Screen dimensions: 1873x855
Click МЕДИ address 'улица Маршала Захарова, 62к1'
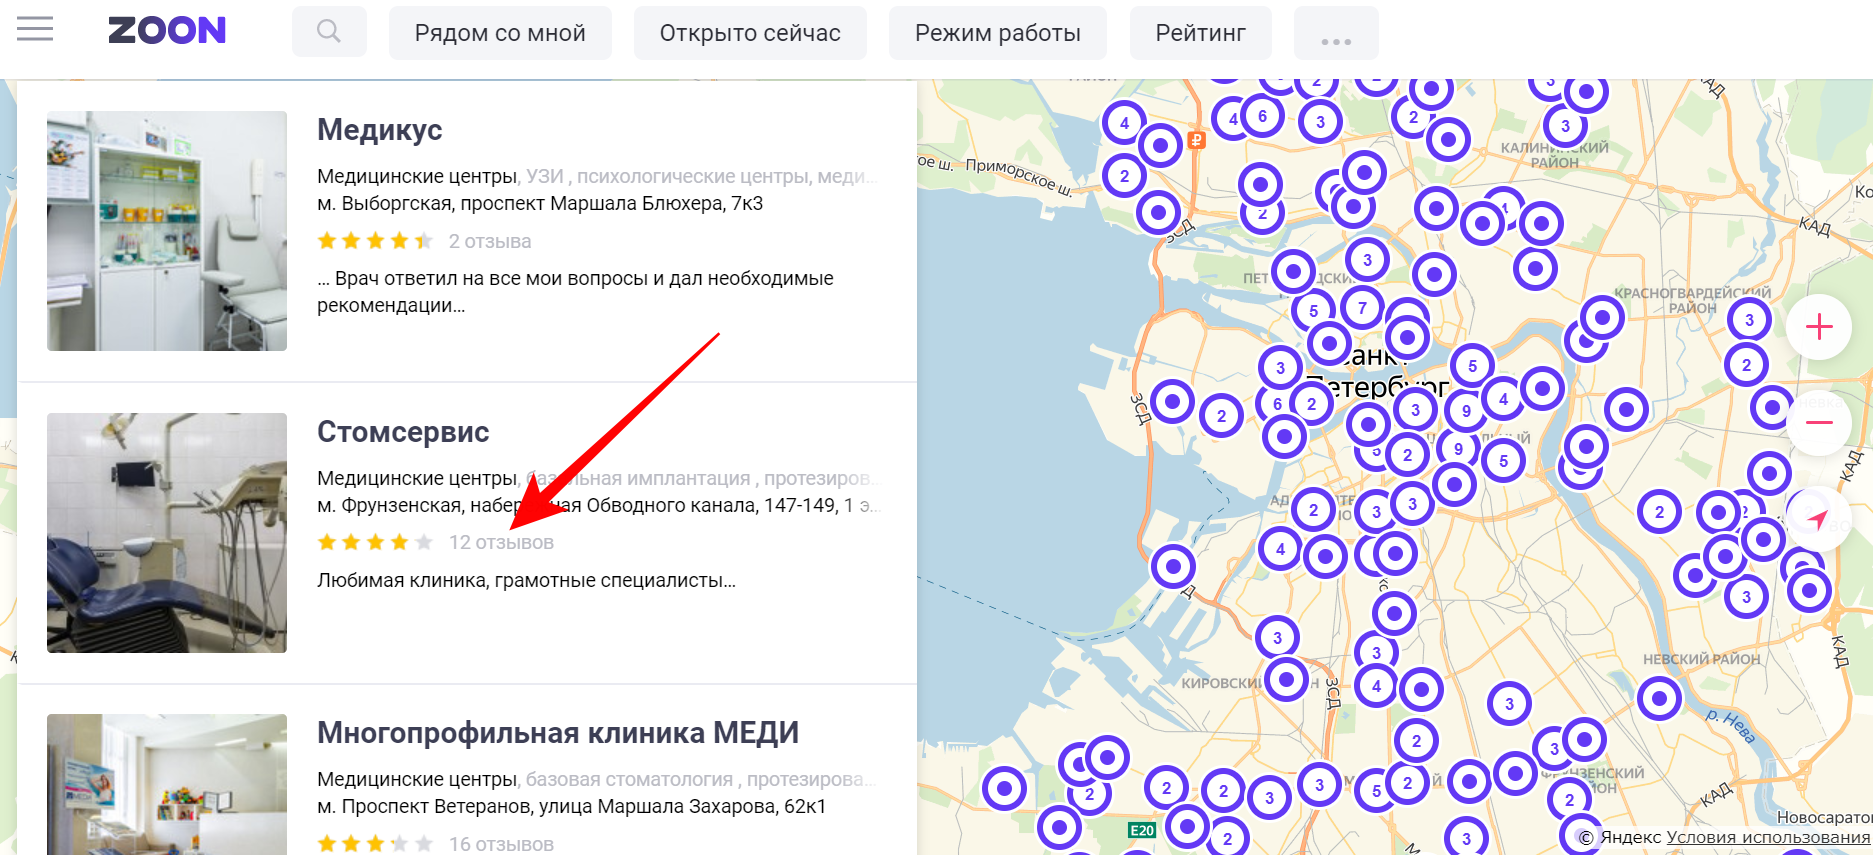[683, 806]
